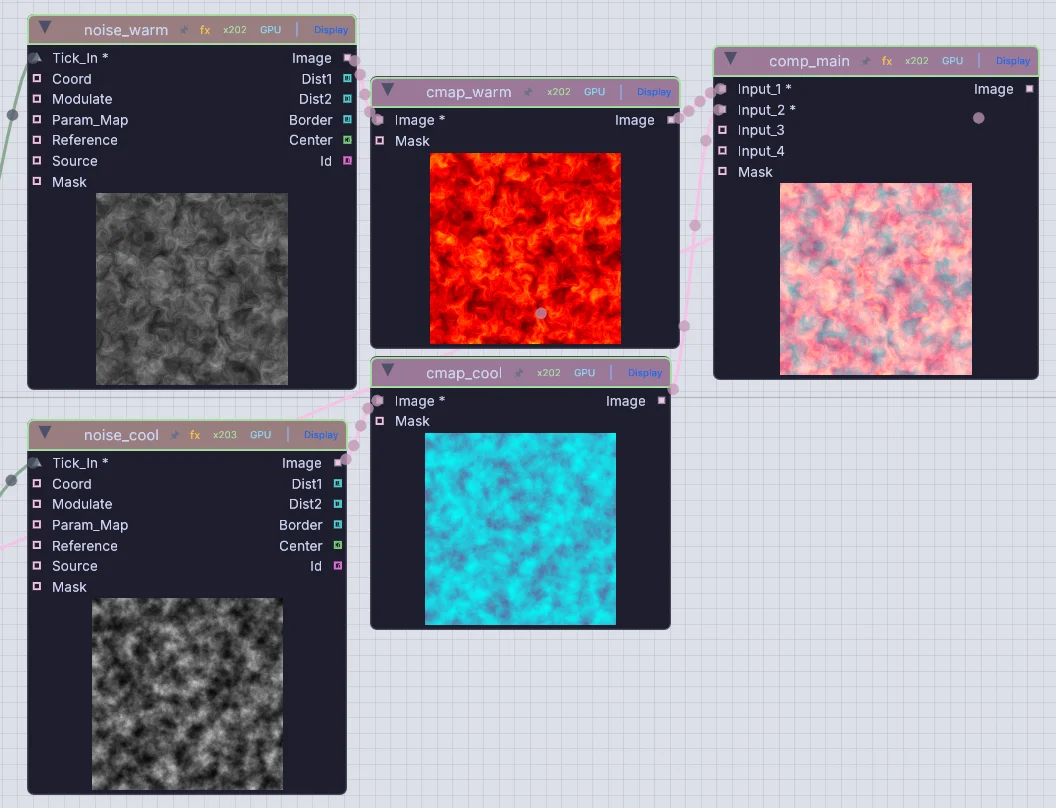Click the Center output socket on noise_cool
1056x808 pixels.
pyautogui.click(x=338, y=545)
